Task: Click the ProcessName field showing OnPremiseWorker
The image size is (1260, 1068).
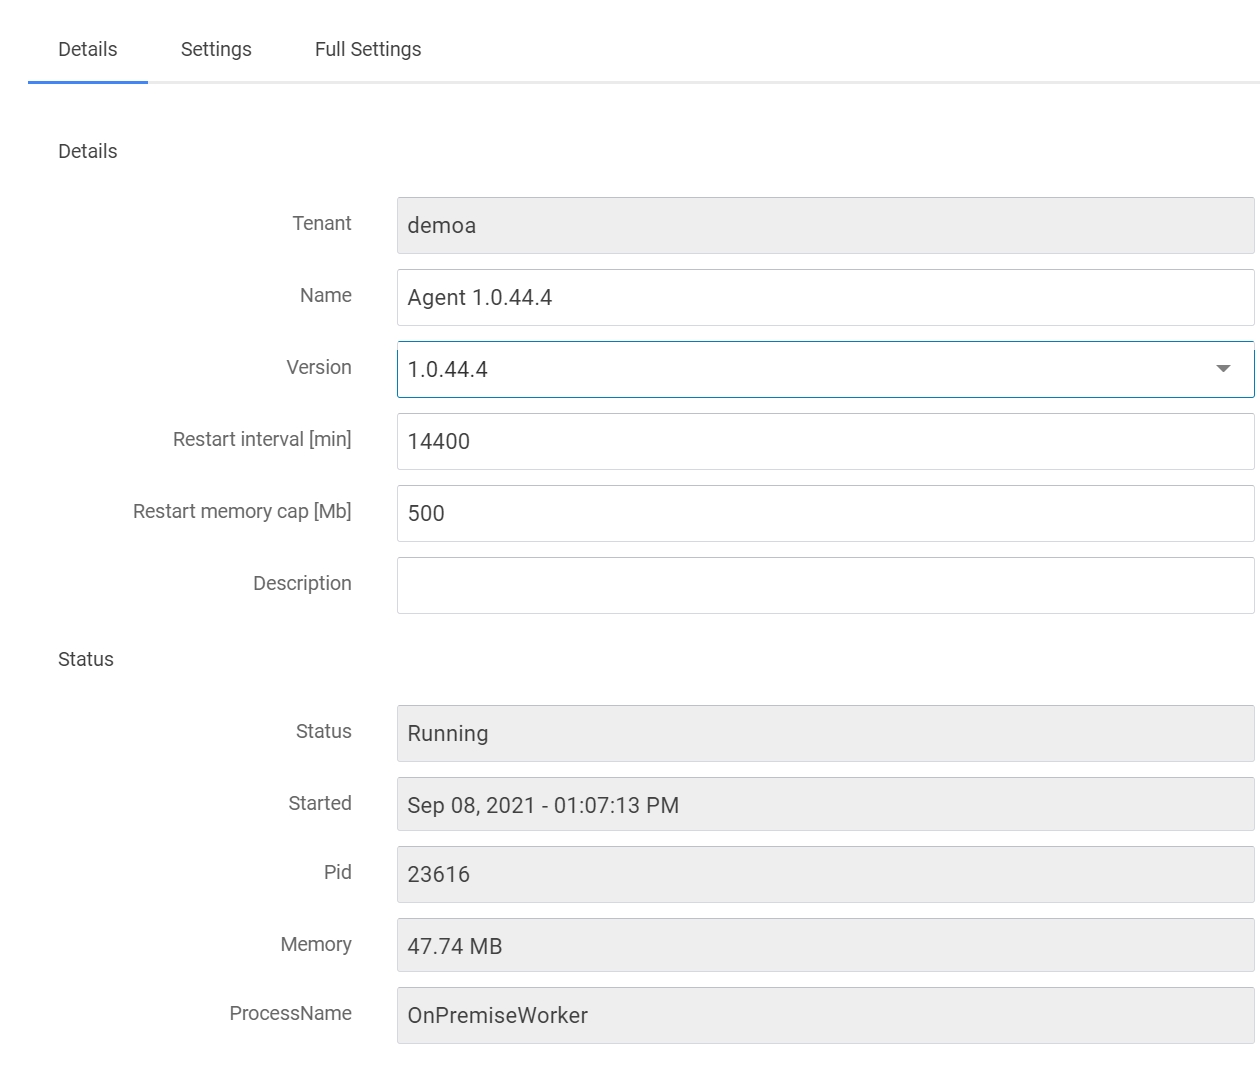Action: (x=825, y=1015)
